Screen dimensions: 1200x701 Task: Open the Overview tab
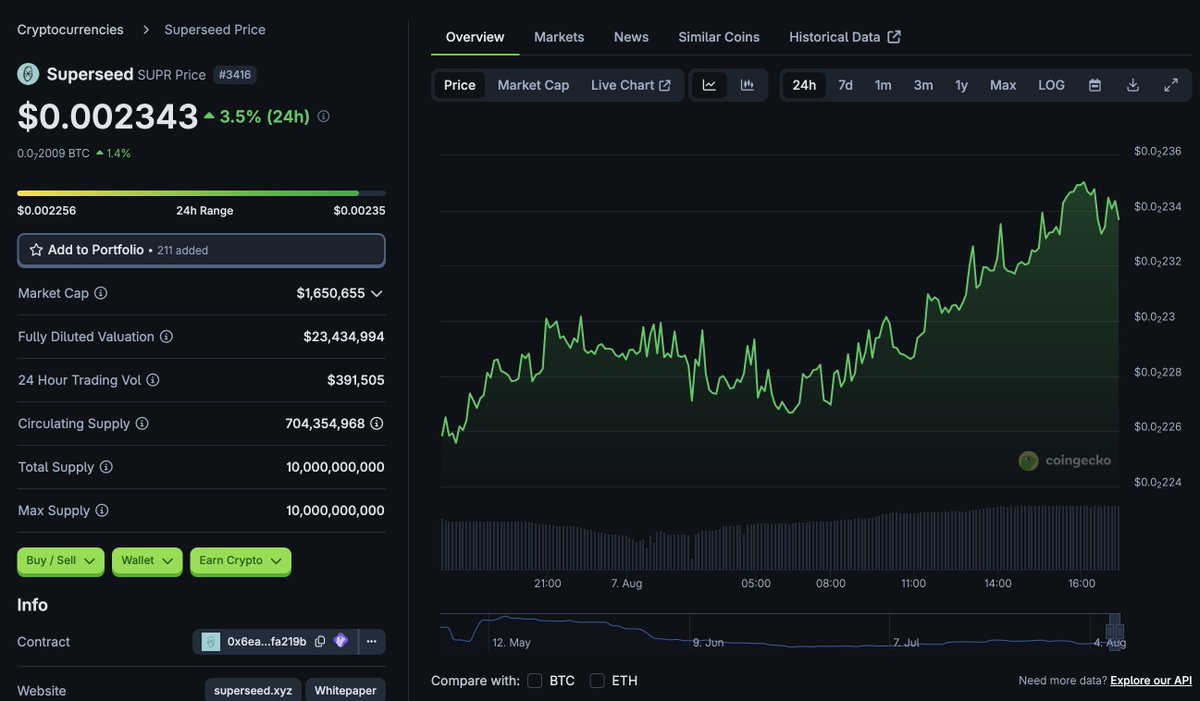(475, 37)
